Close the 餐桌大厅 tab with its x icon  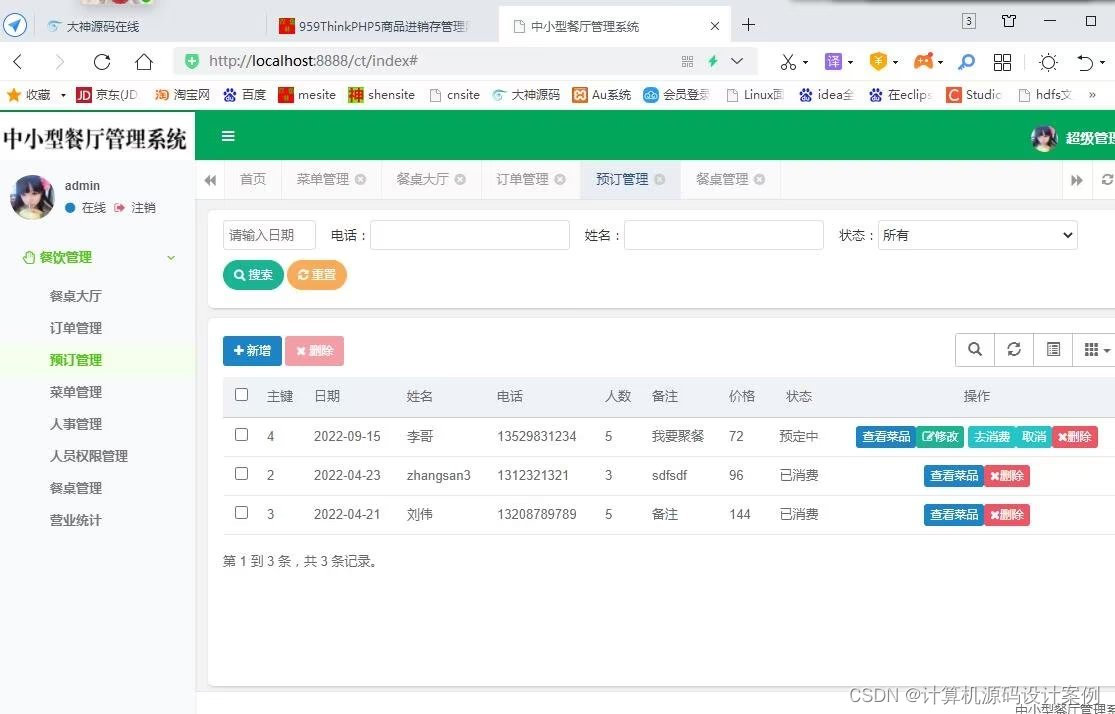pos(460,179)
